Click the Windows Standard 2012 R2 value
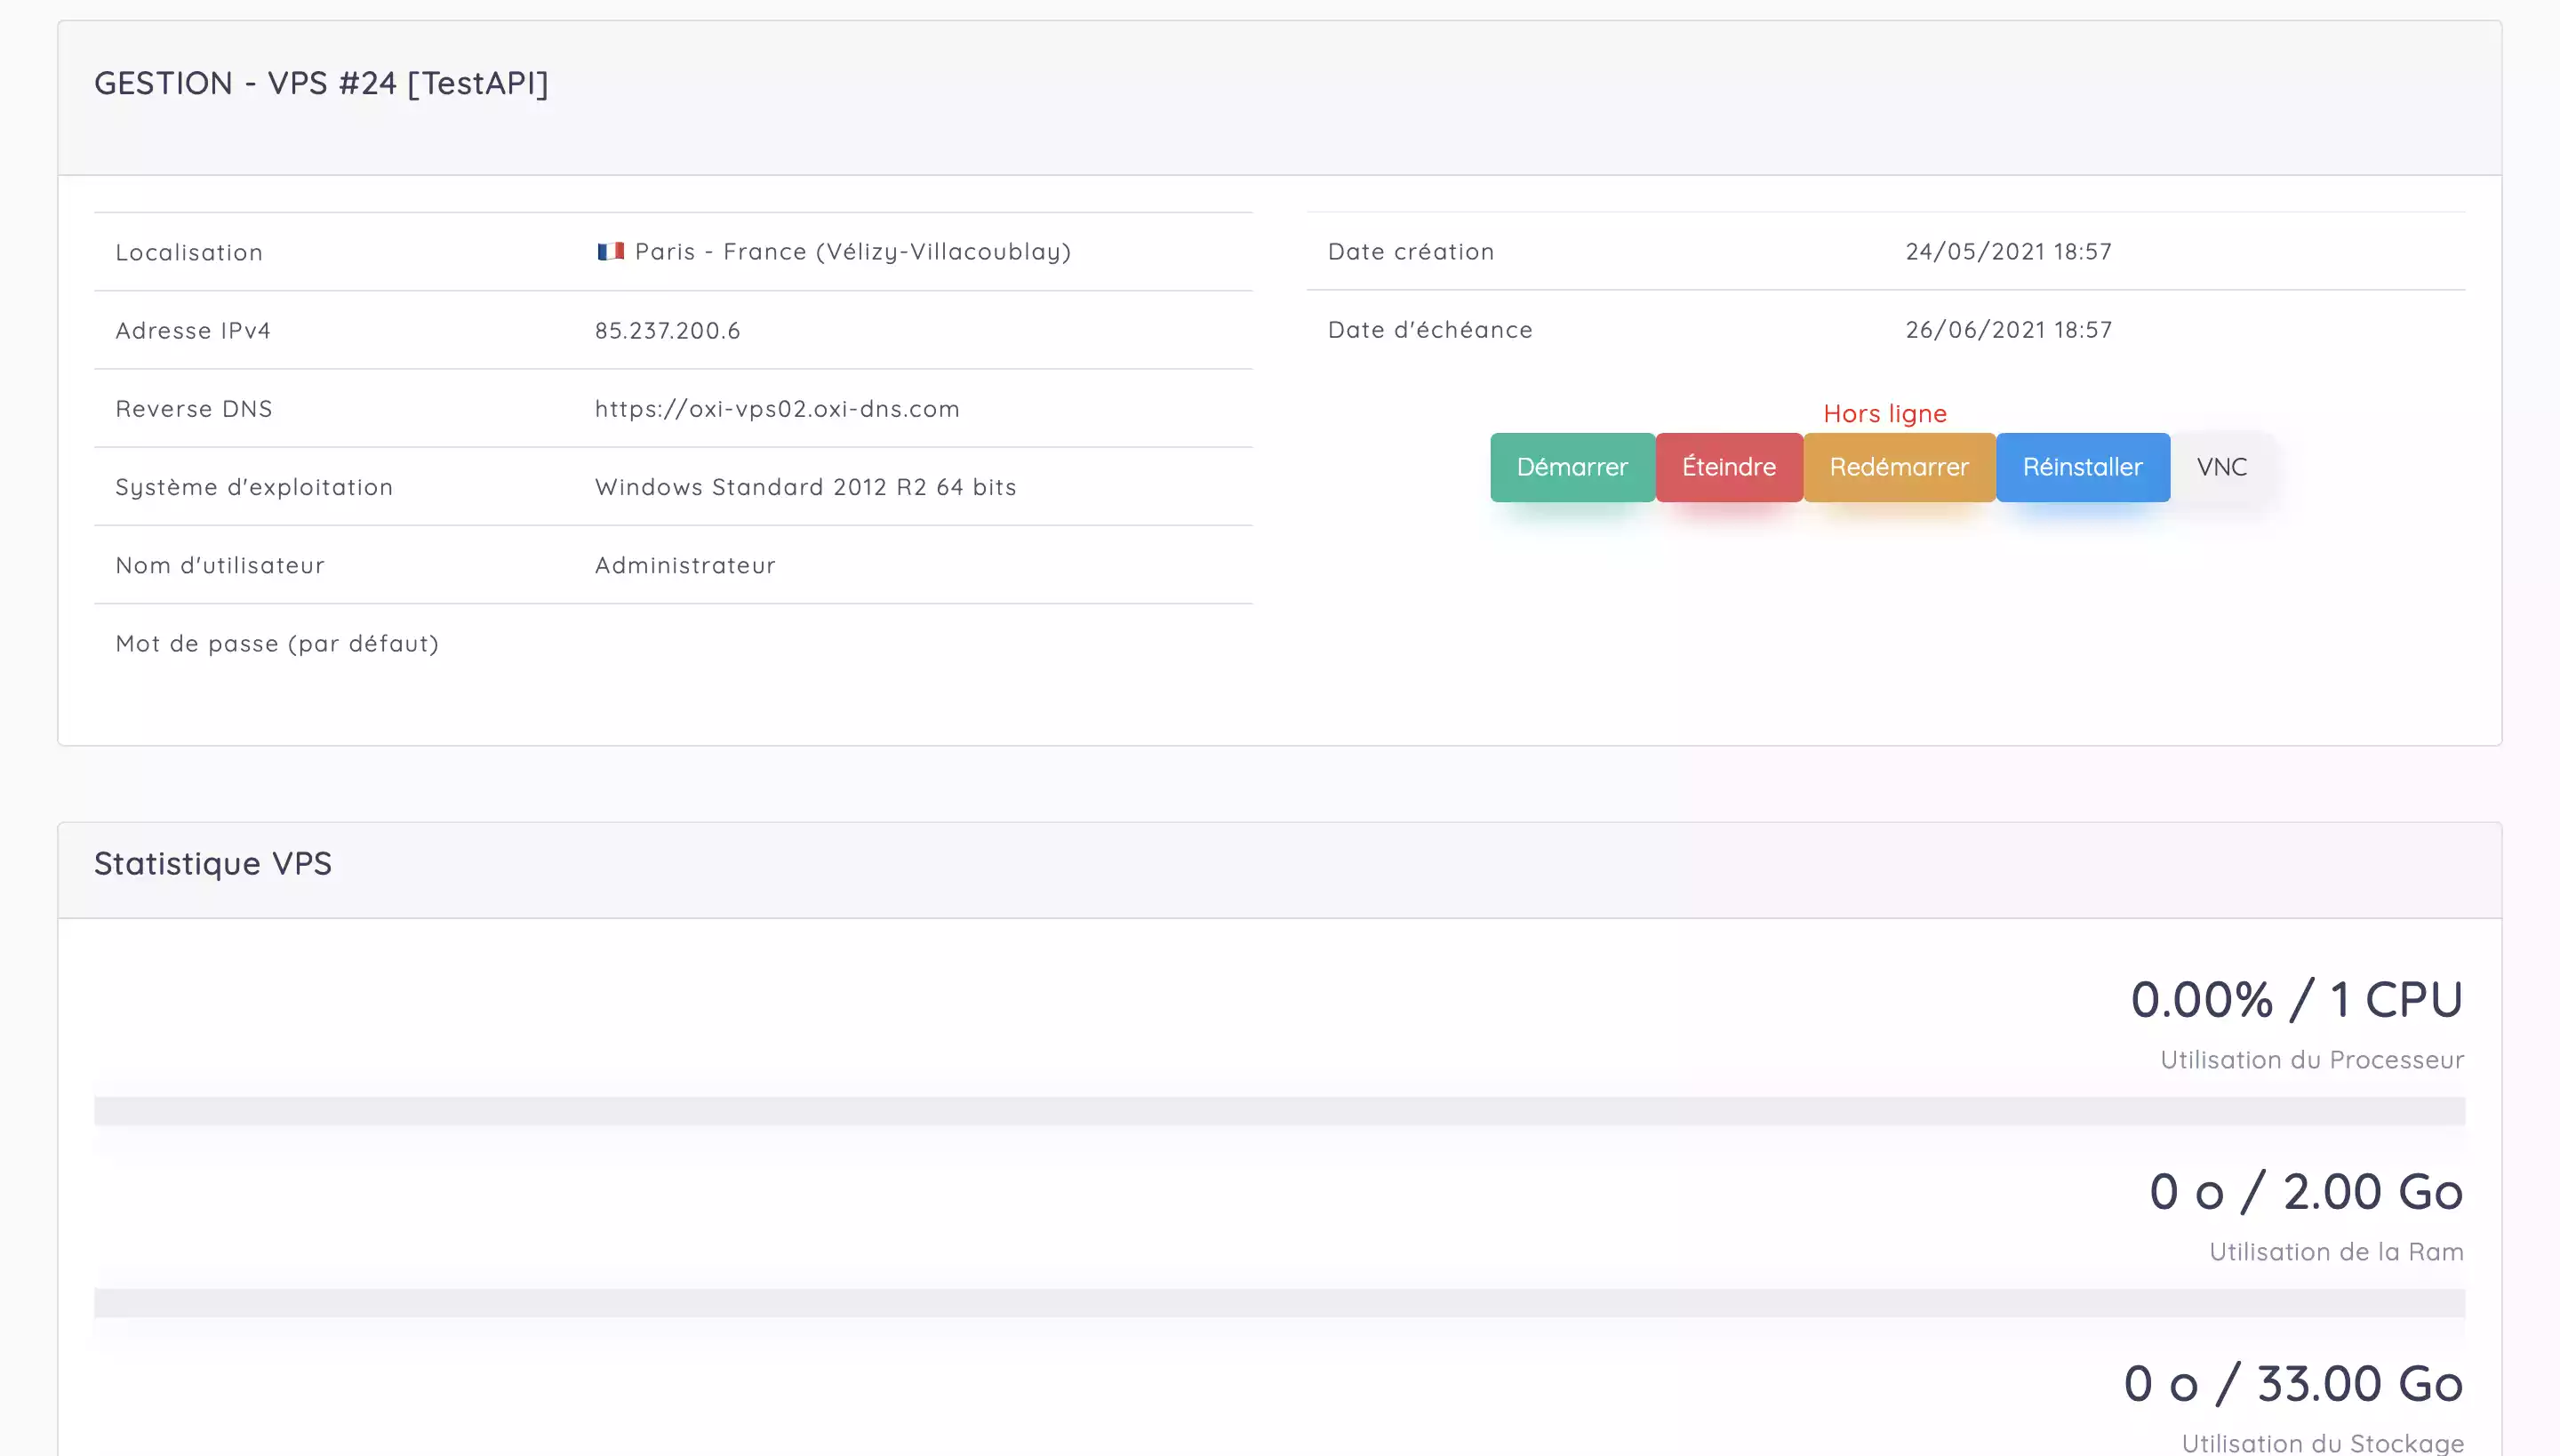2560x1456 pixels. click(x=805, y=487)
